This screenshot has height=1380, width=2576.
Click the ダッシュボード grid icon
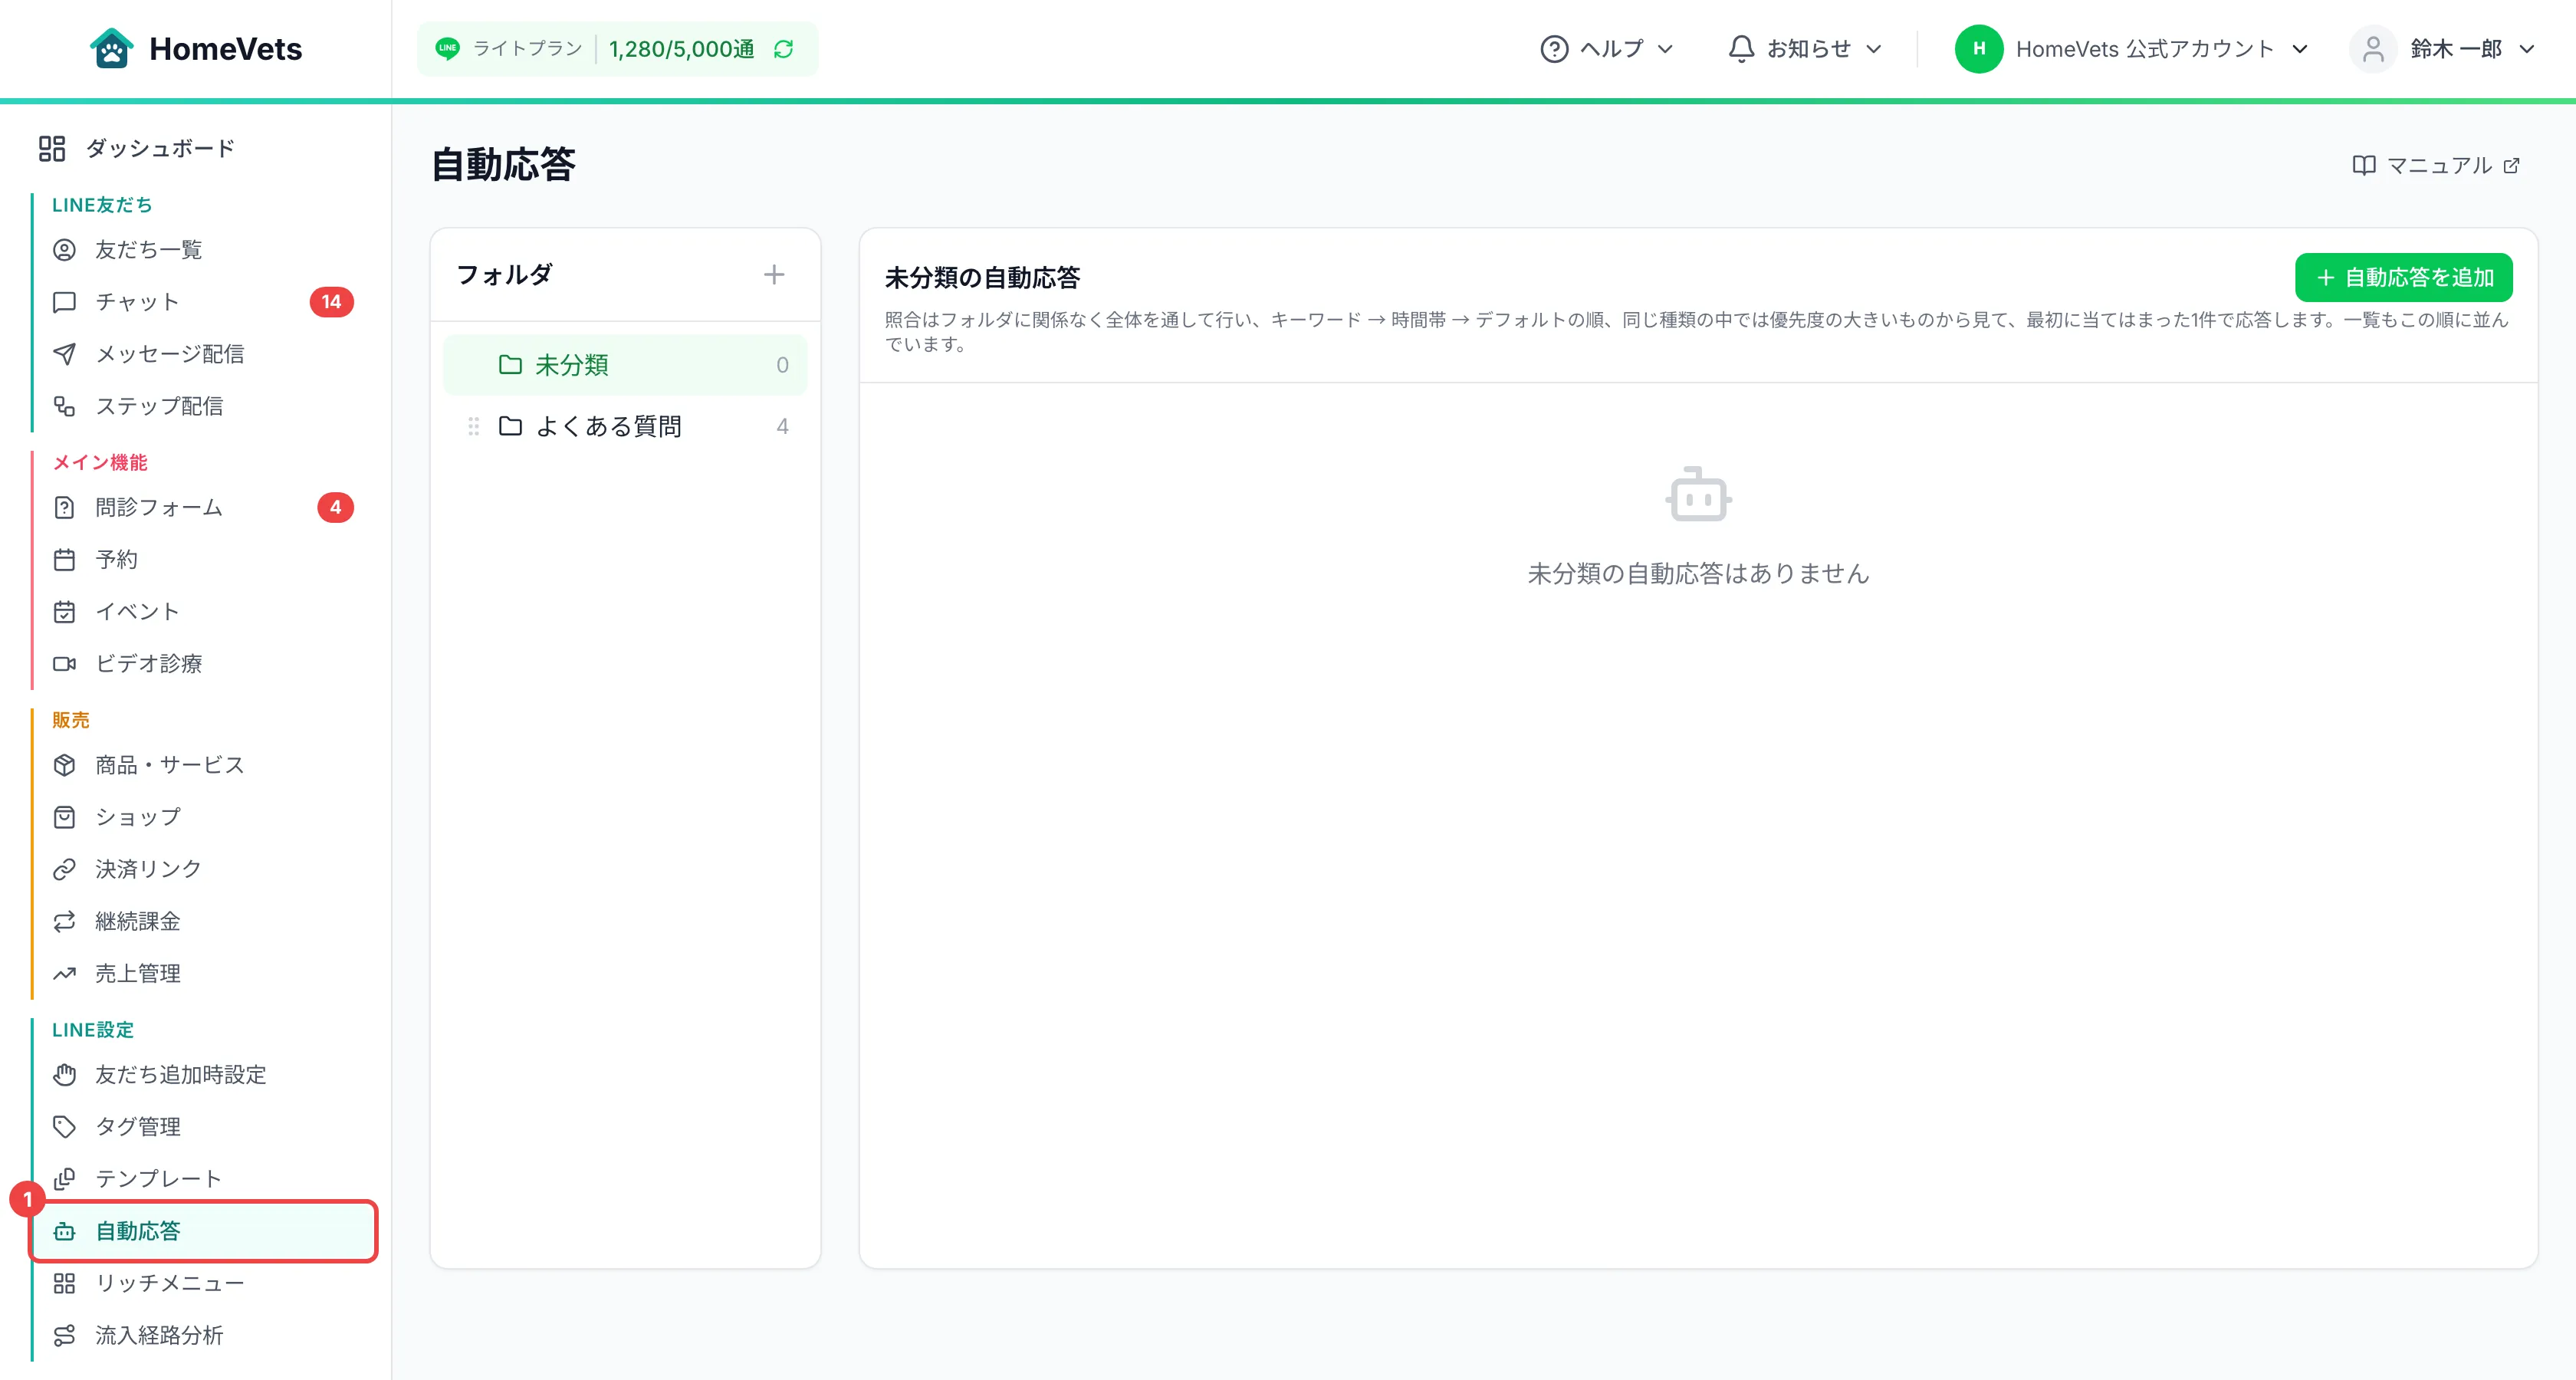tap(52, 148)
